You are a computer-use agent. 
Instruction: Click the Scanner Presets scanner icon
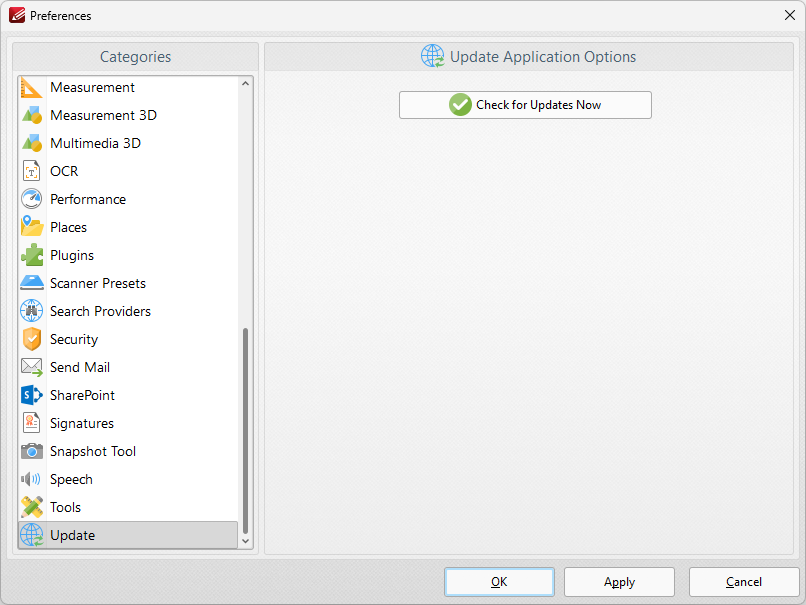tap(31, 283)
